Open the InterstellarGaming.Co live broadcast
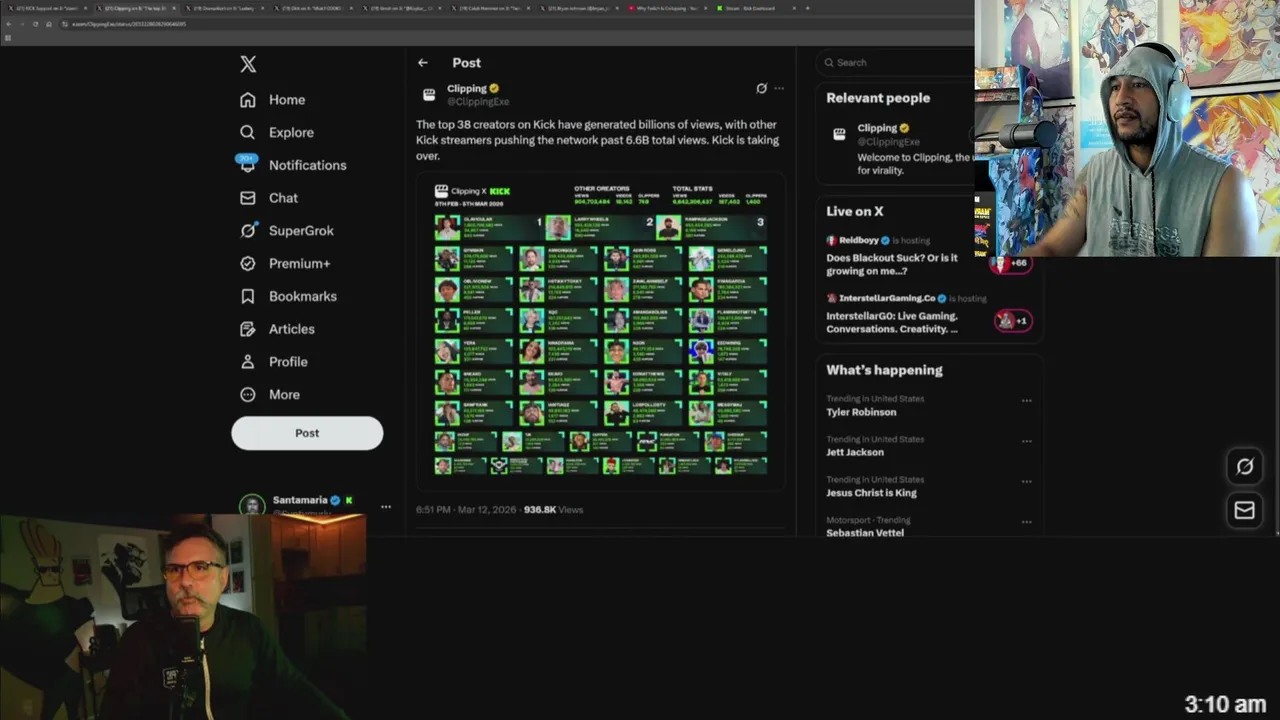Image resolution: width=1280 pixels, height=720 pixels. click(x=892, y=322)
